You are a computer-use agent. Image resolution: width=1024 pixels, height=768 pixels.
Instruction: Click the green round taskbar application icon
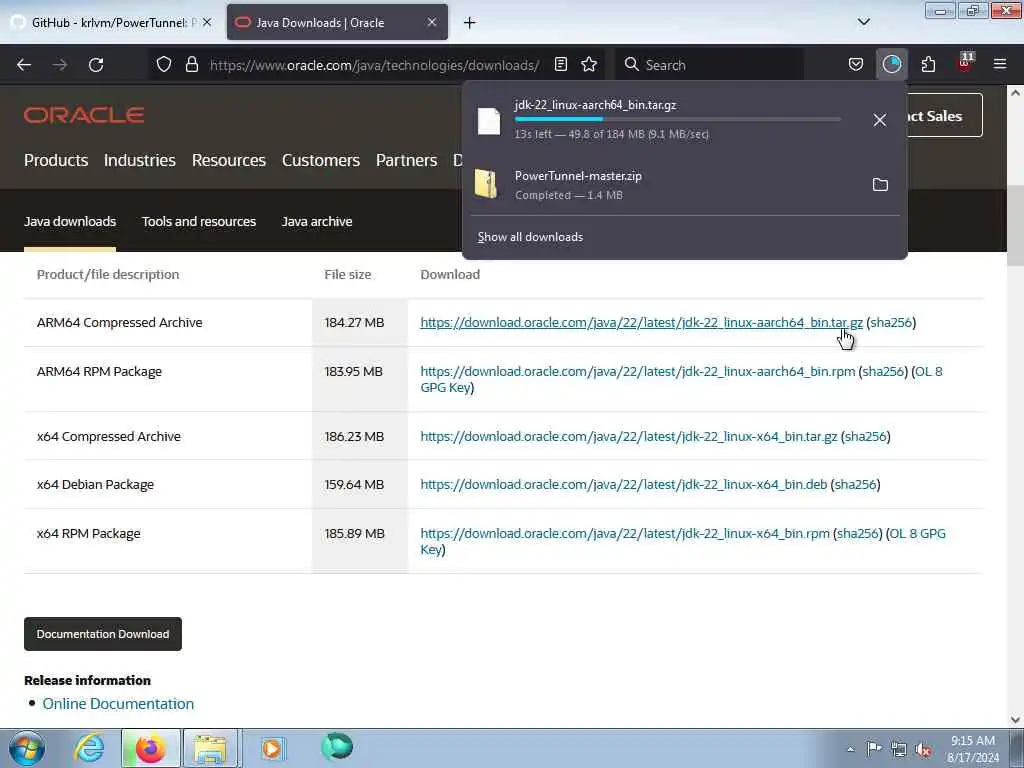337,747
